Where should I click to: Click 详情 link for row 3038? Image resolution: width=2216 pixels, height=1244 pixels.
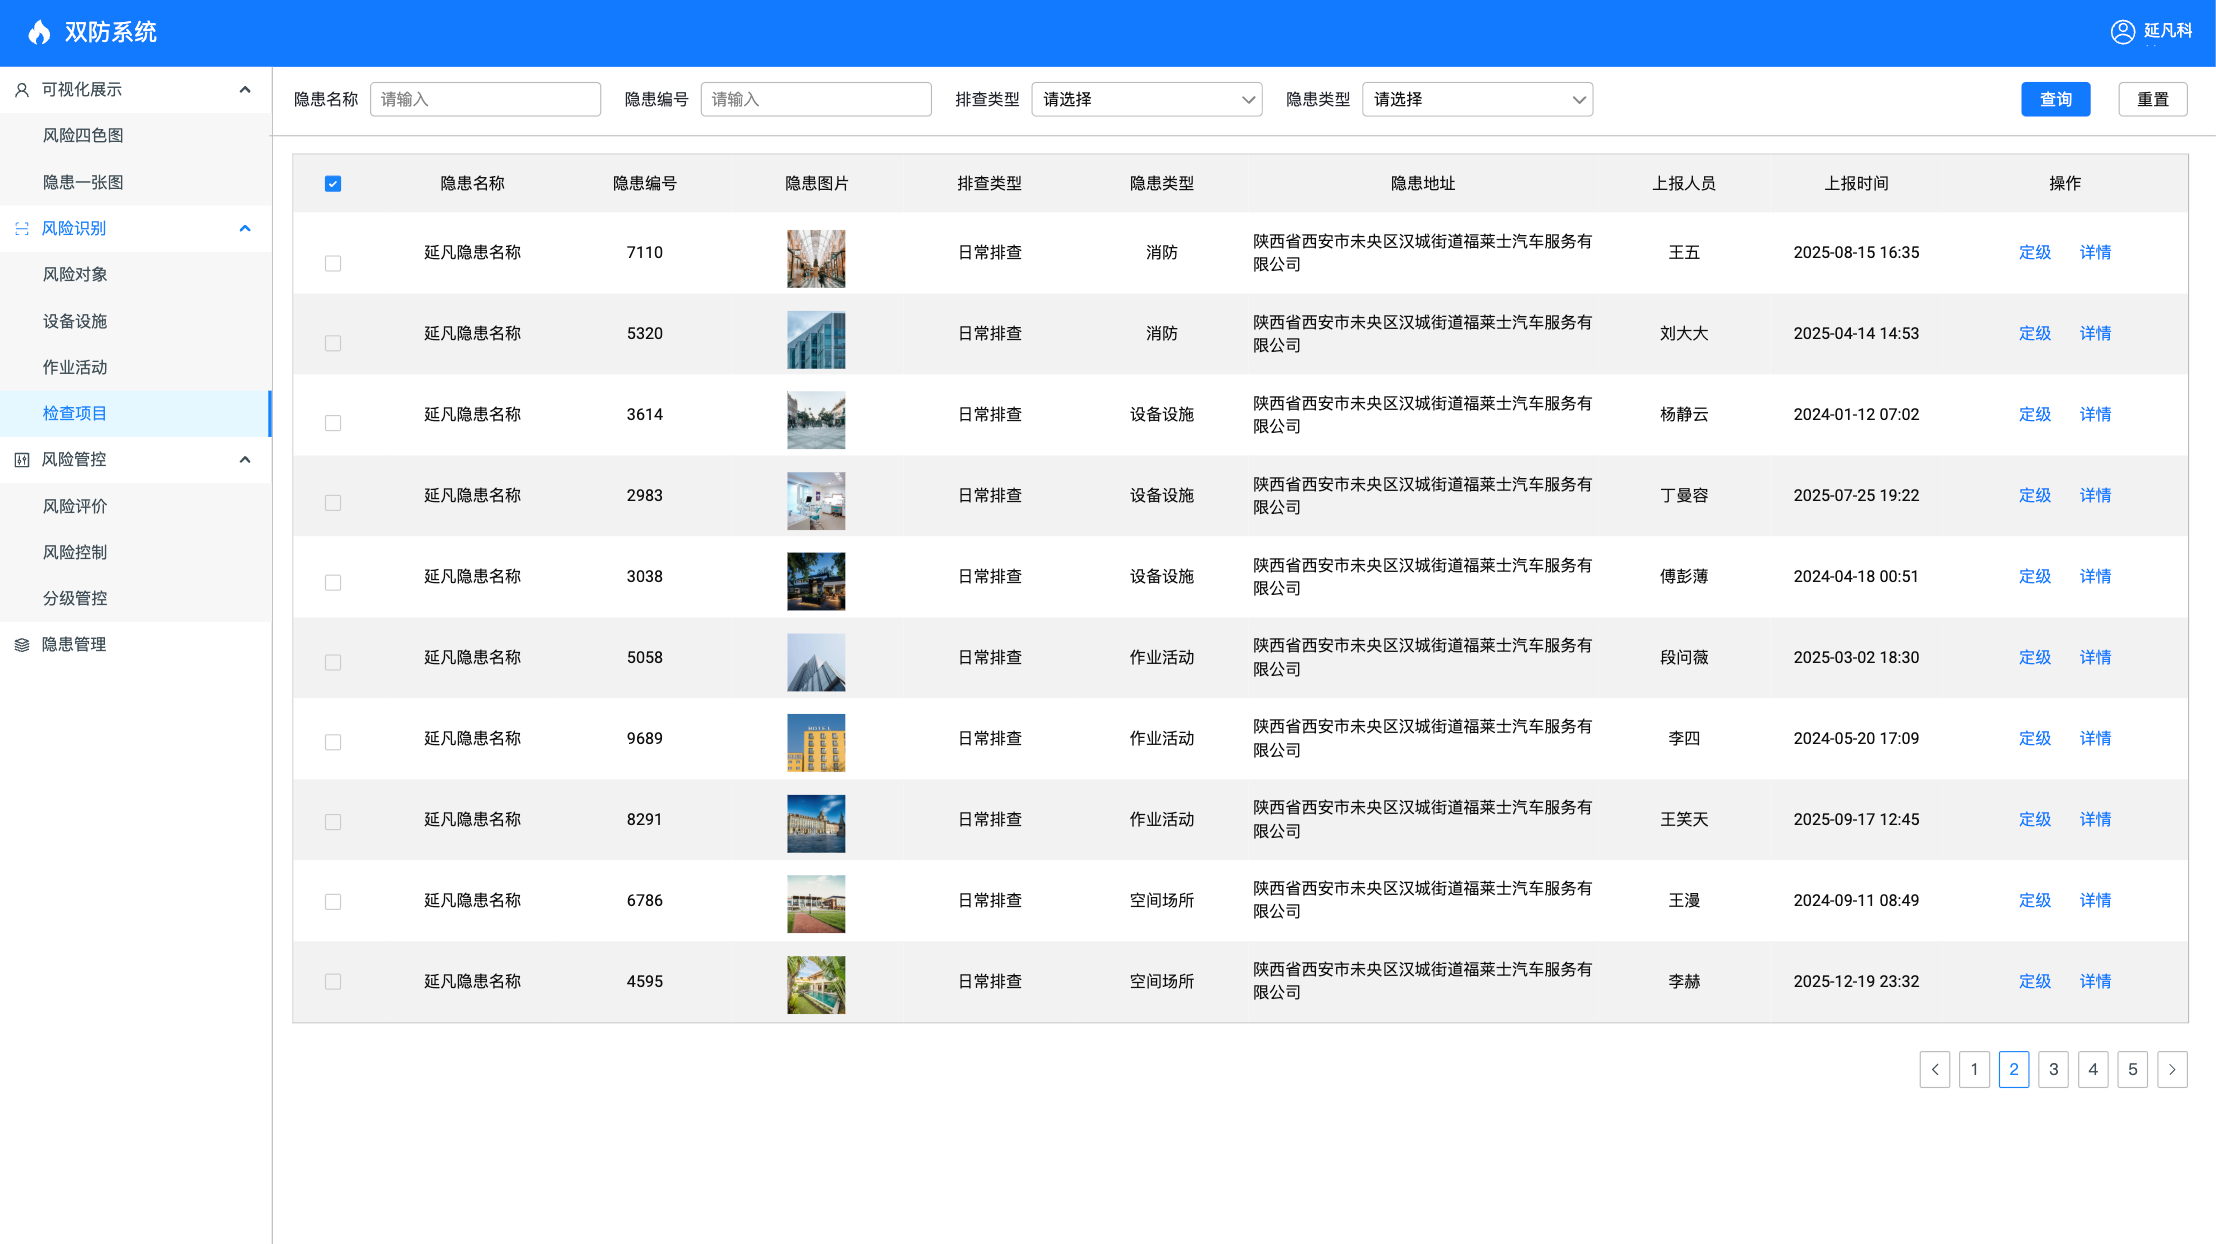tap(2095, 577)
